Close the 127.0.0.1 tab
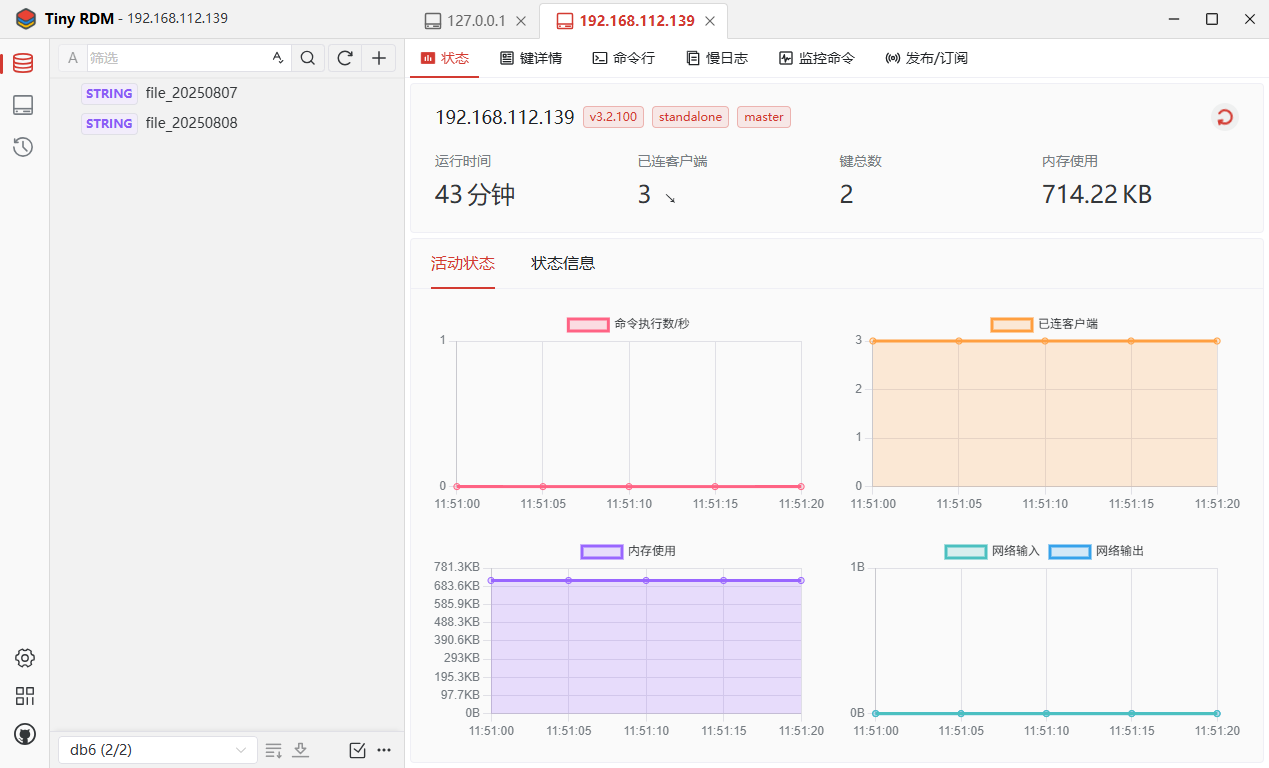The width and height of the screenshot is (1269, 768). coord(520,21)
